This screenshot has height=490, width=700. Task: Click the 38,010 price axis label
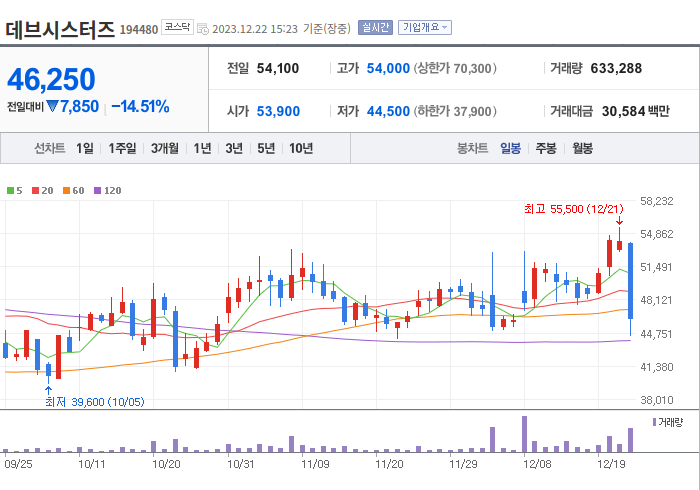[x=657, y=400]
